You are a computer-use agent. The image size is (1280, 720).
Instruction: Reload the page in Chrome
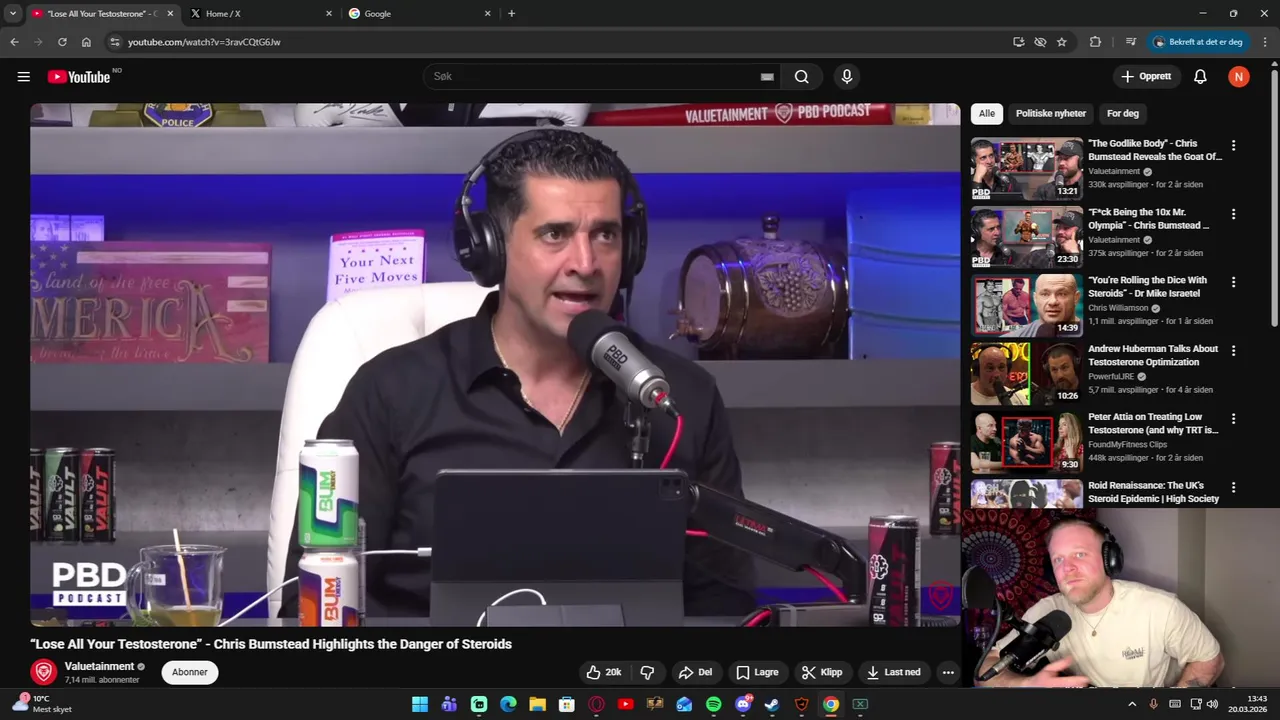click(x=62, y=42)
